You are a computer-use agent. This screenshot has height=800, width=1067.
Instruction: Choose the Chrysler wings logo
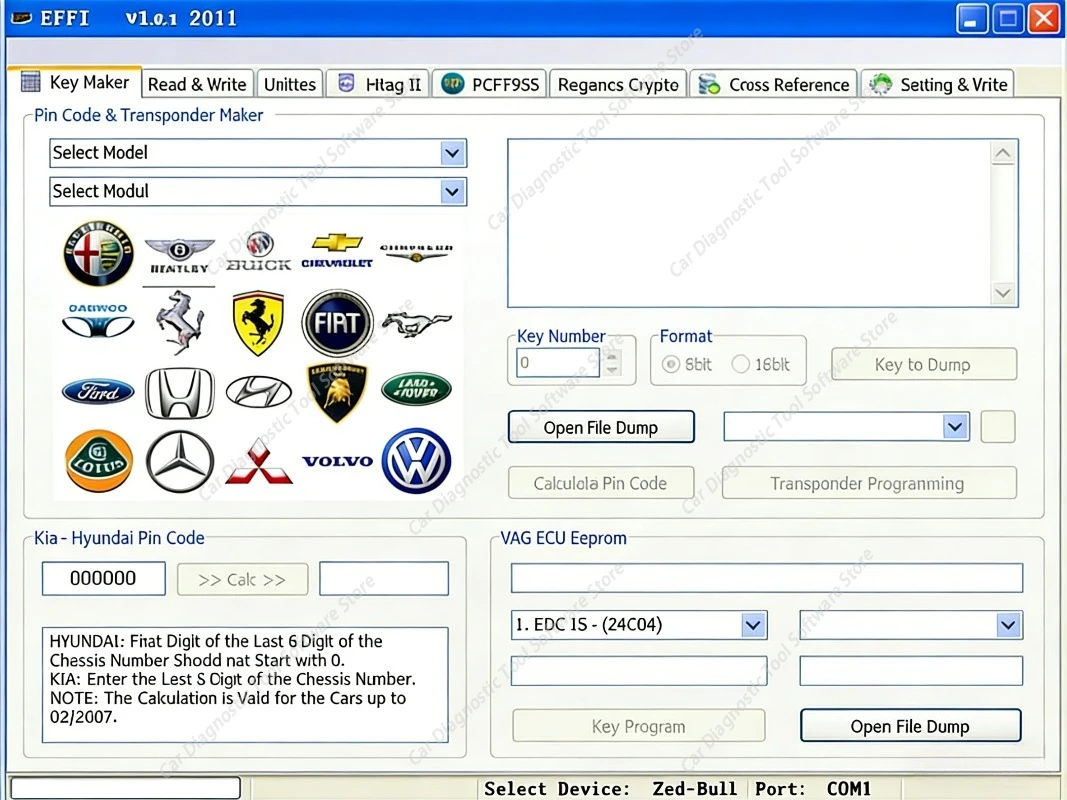(x=416, y=252)
